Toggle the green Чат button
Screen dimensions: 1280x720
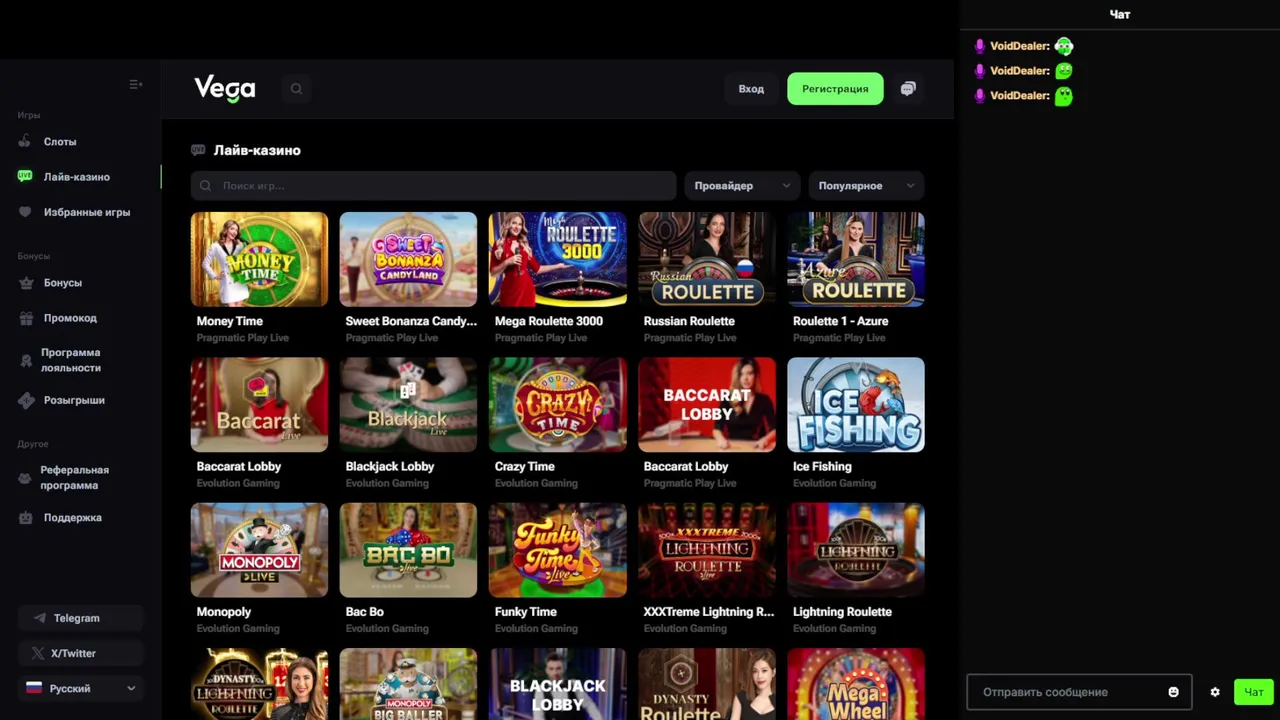pos(1254,692)
